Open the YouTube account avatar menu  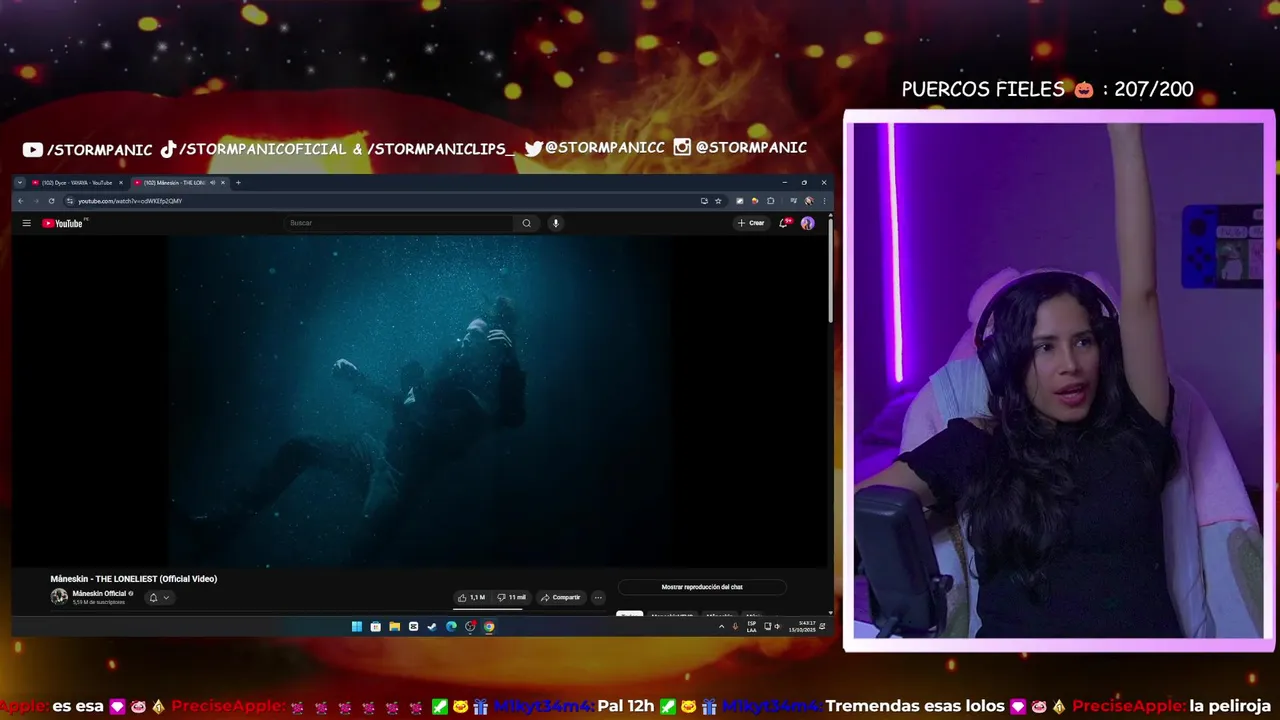pos(807,223)
